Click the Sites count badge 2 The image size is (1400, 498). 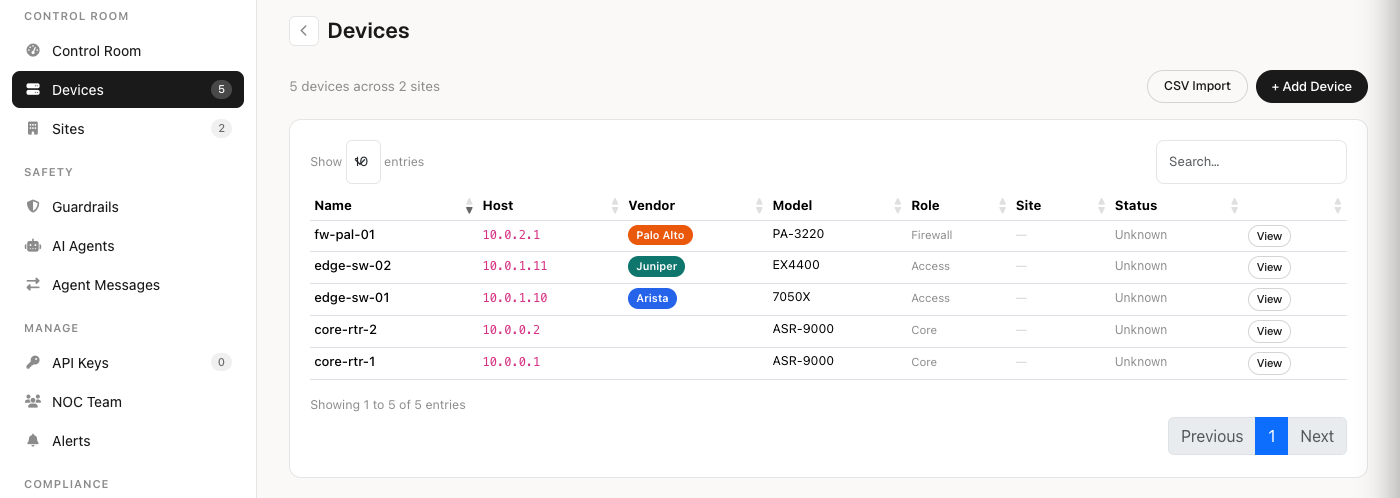point(221,129)
